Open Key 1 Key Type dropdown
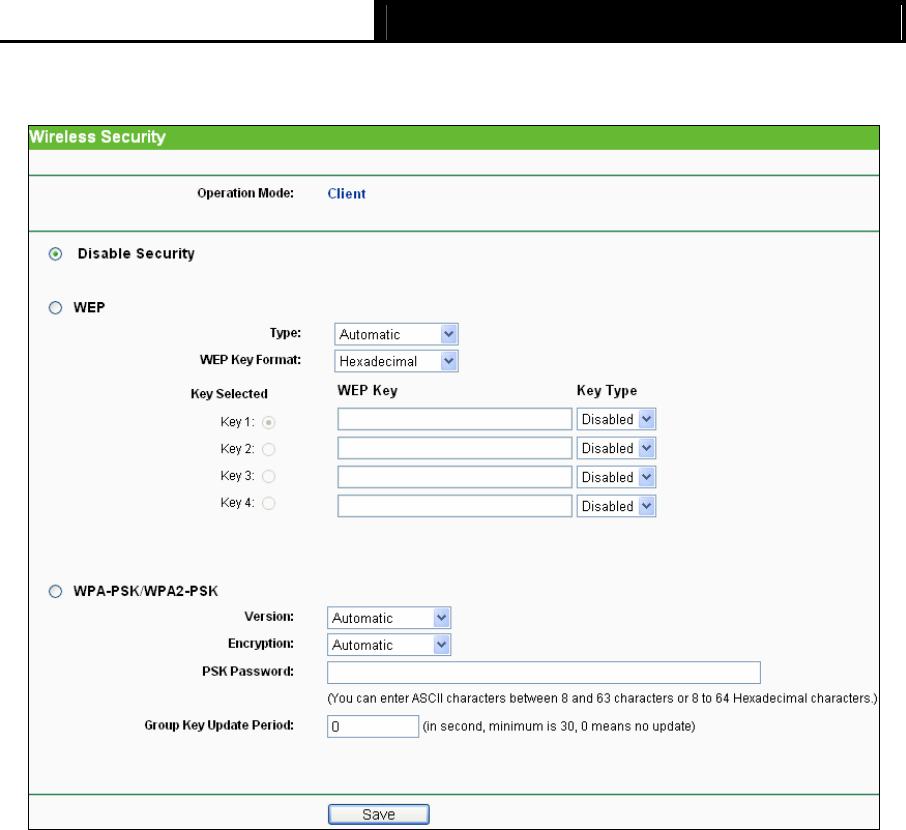 [x=617, y=419]
